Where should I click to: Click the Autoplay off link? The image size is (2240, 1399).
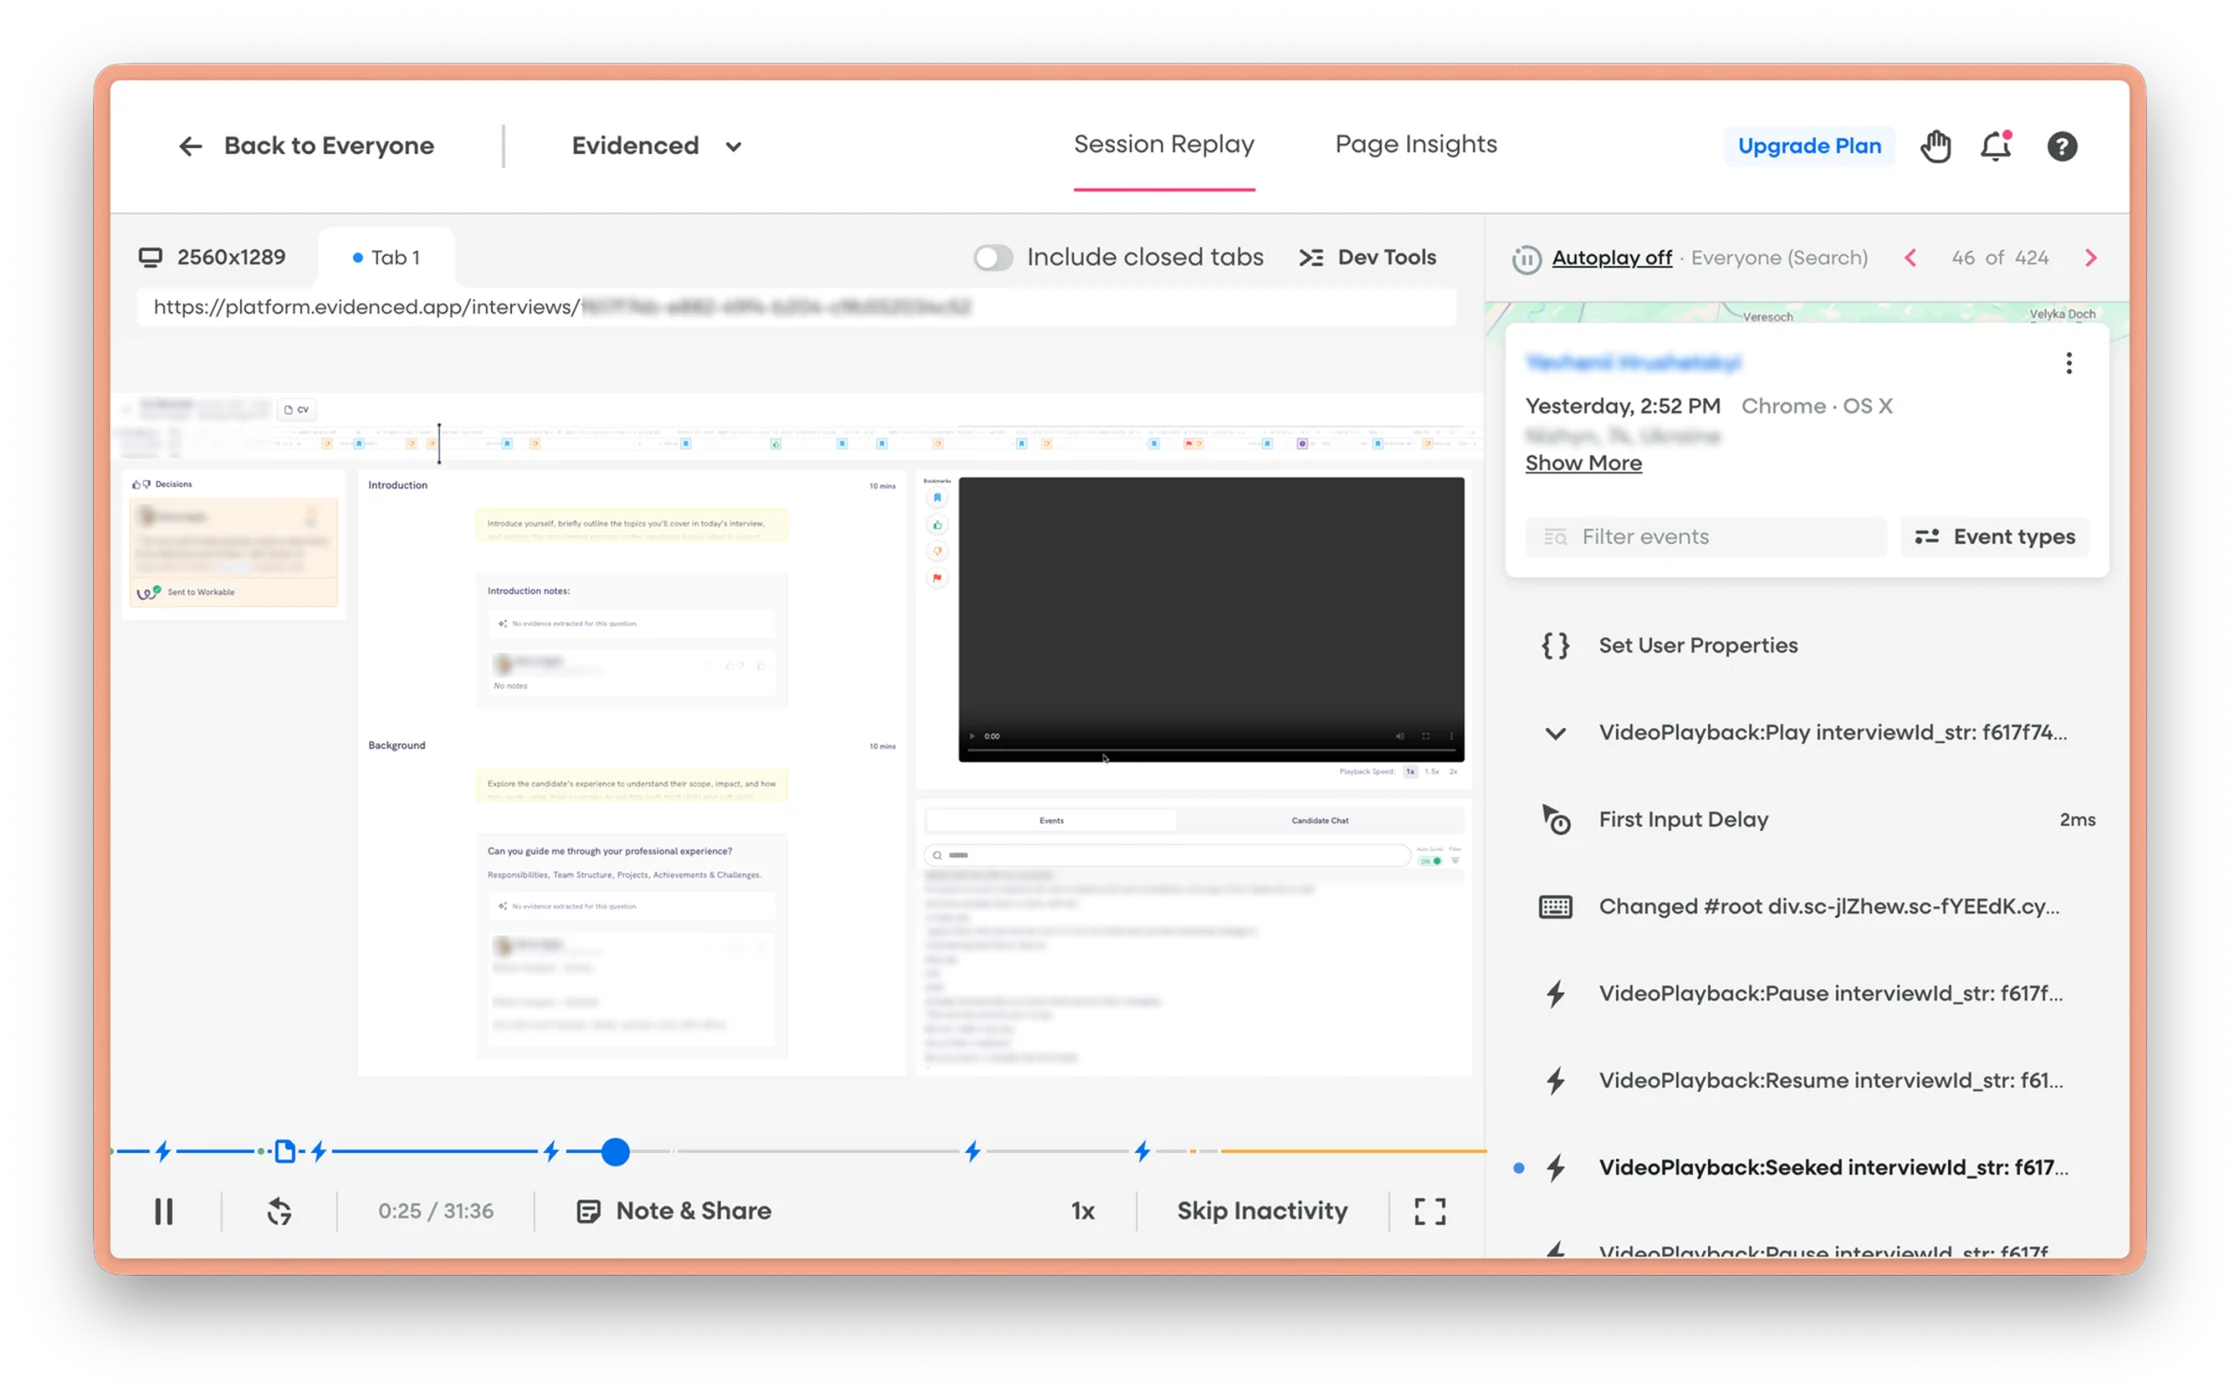click(1611, 258)
